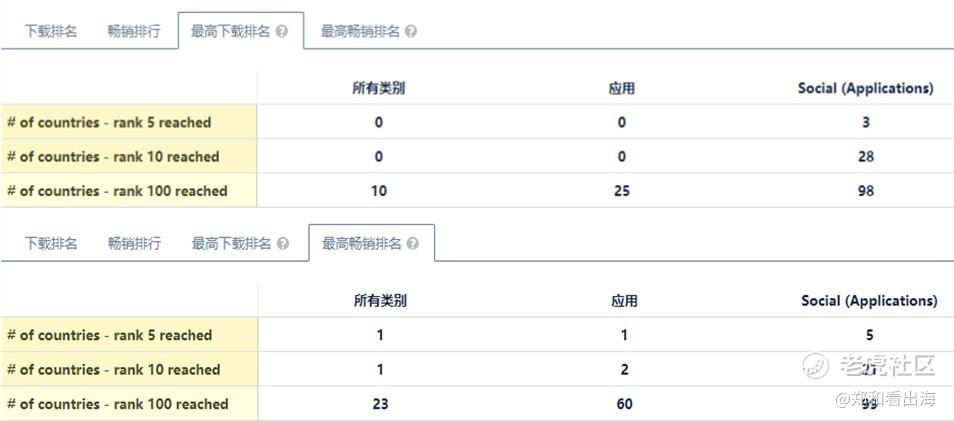Click help icon beside inactive 最高畅销排名 tab in upper tab bar
The width and height of the screenshot is (954, 421).
(411, 31)
